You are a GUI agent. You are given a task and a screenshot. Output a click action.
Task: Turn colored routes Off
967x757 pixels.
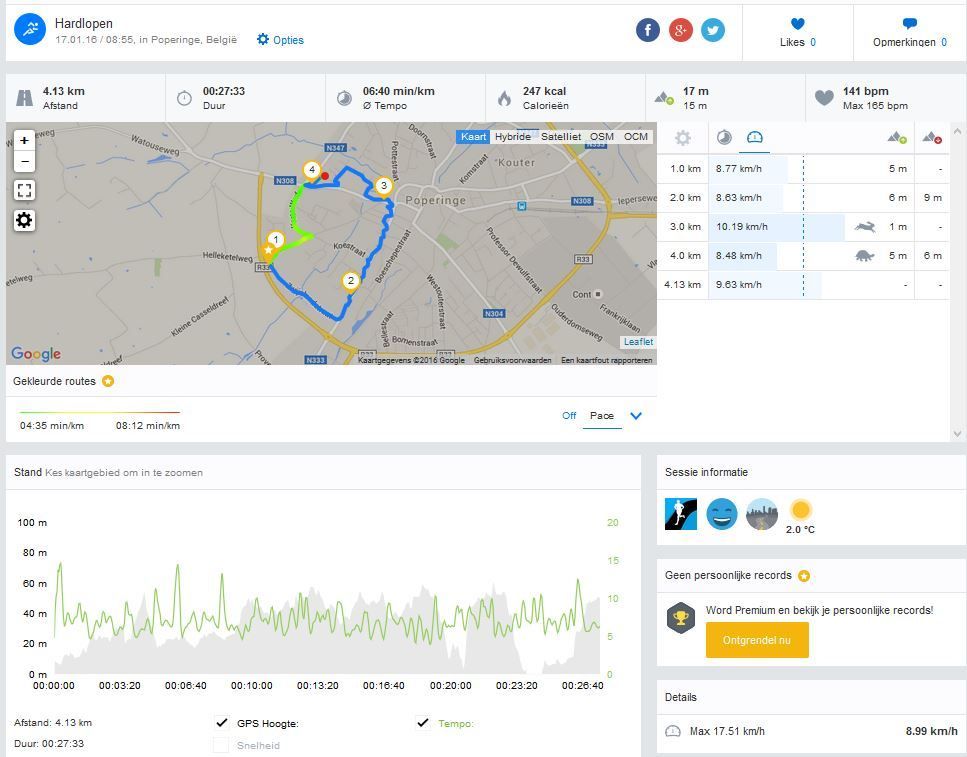(569, 416)
